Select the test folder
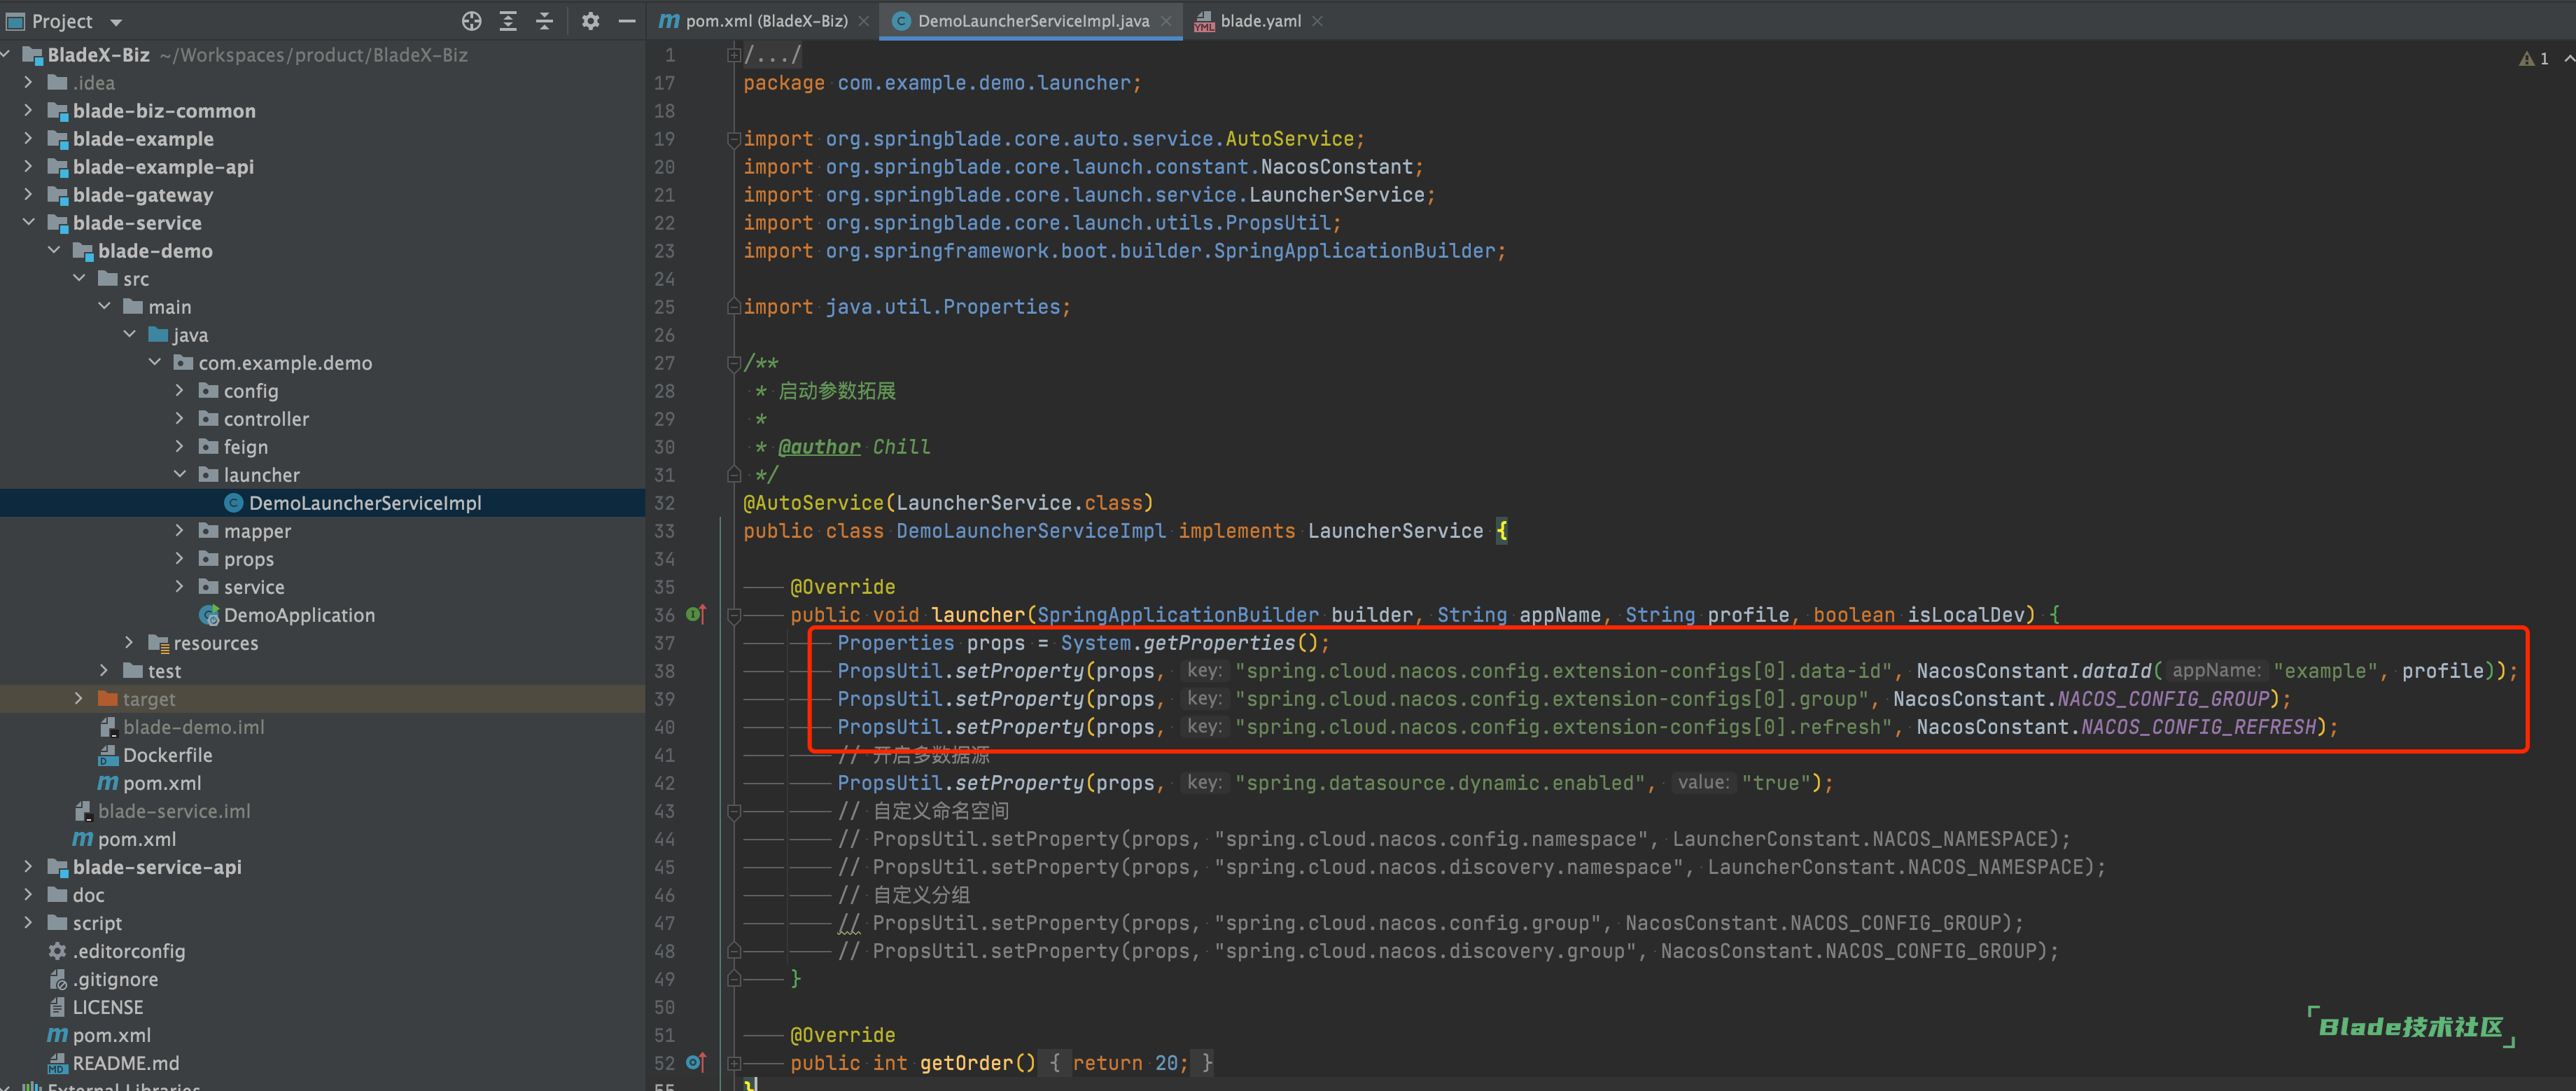 (164, 671)
